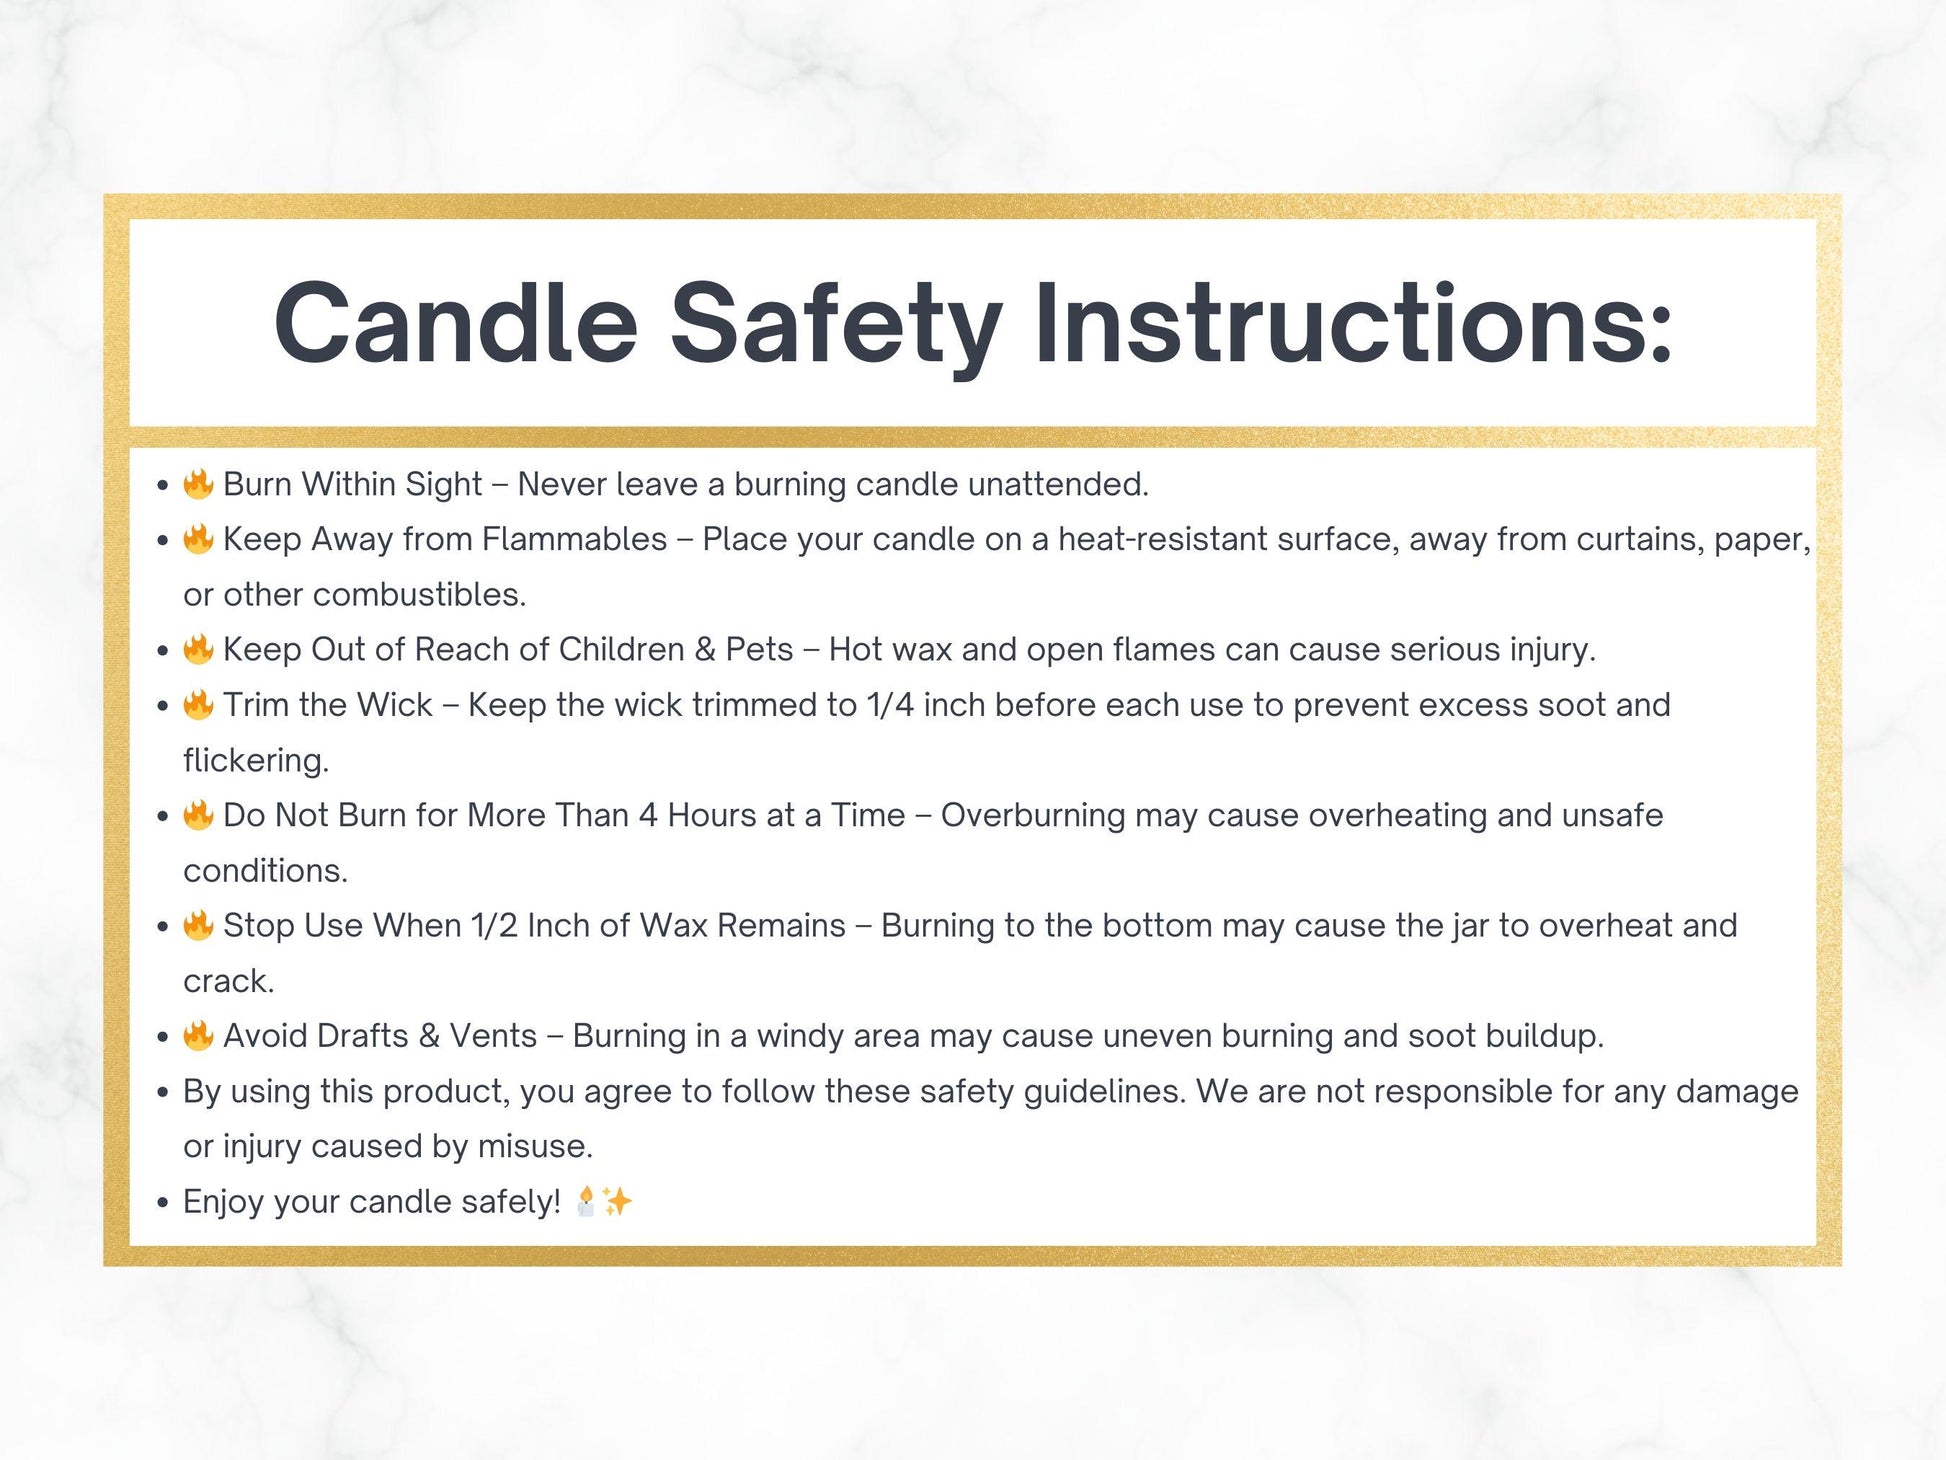This screenshot has height=1460, width=1946.
Task: Click the flame icon beside Keep Out of Reach
Action: click(198, 649)
